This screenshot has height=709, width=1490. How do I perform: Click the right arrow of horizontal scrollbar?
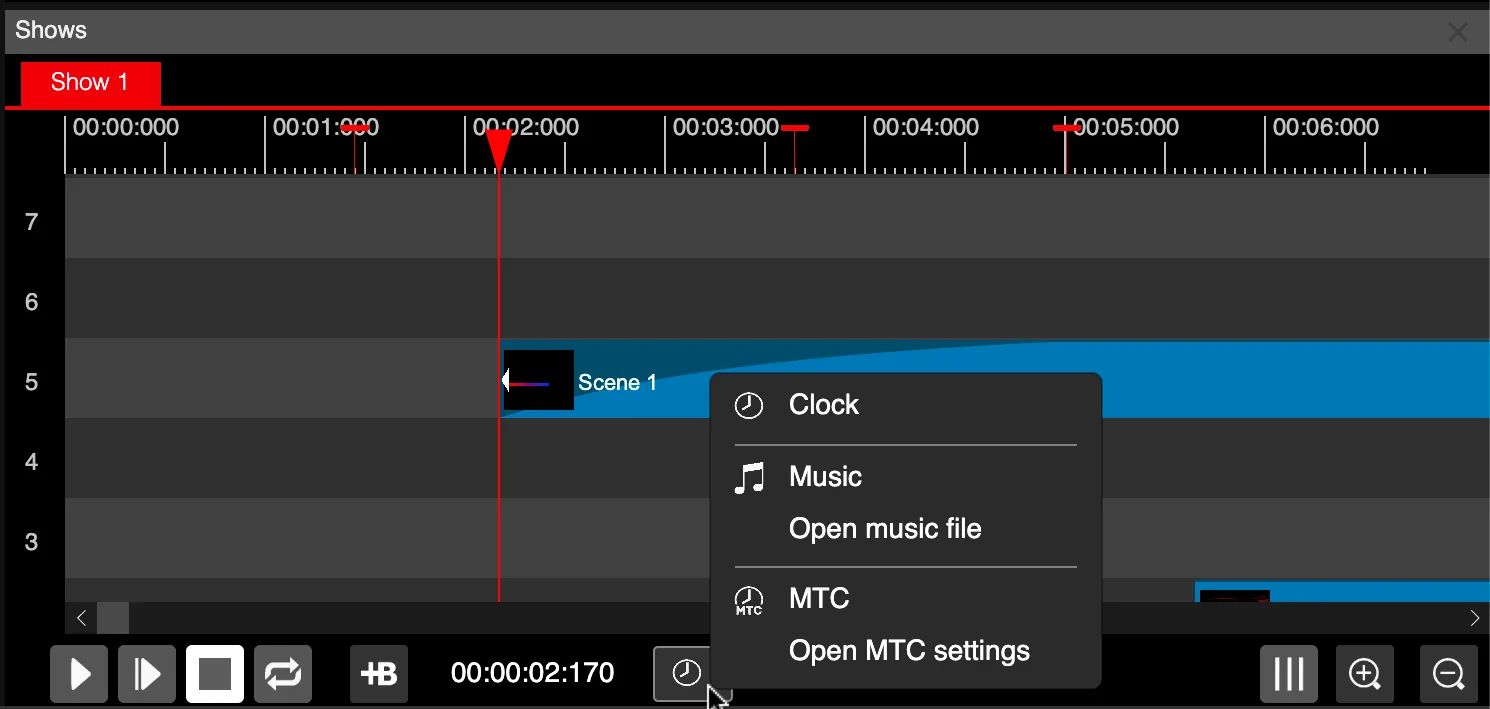click(1475, 618)
